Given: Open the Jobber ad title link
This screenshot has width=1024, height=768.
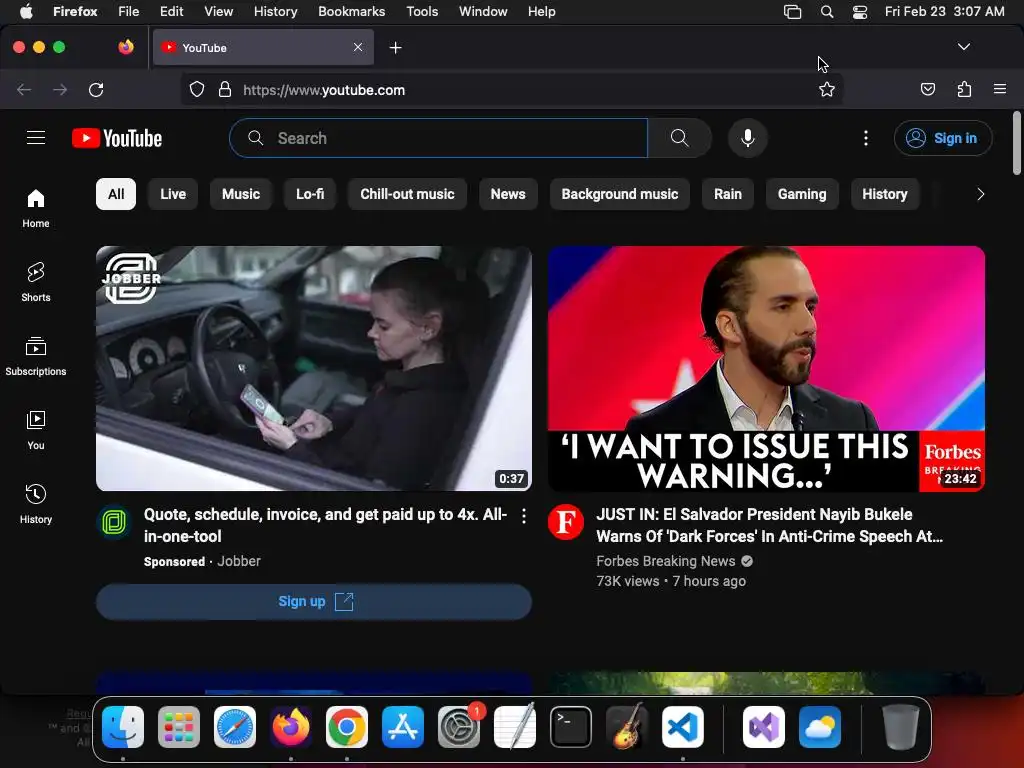Looking at the screenshot, I should point(325,525).
